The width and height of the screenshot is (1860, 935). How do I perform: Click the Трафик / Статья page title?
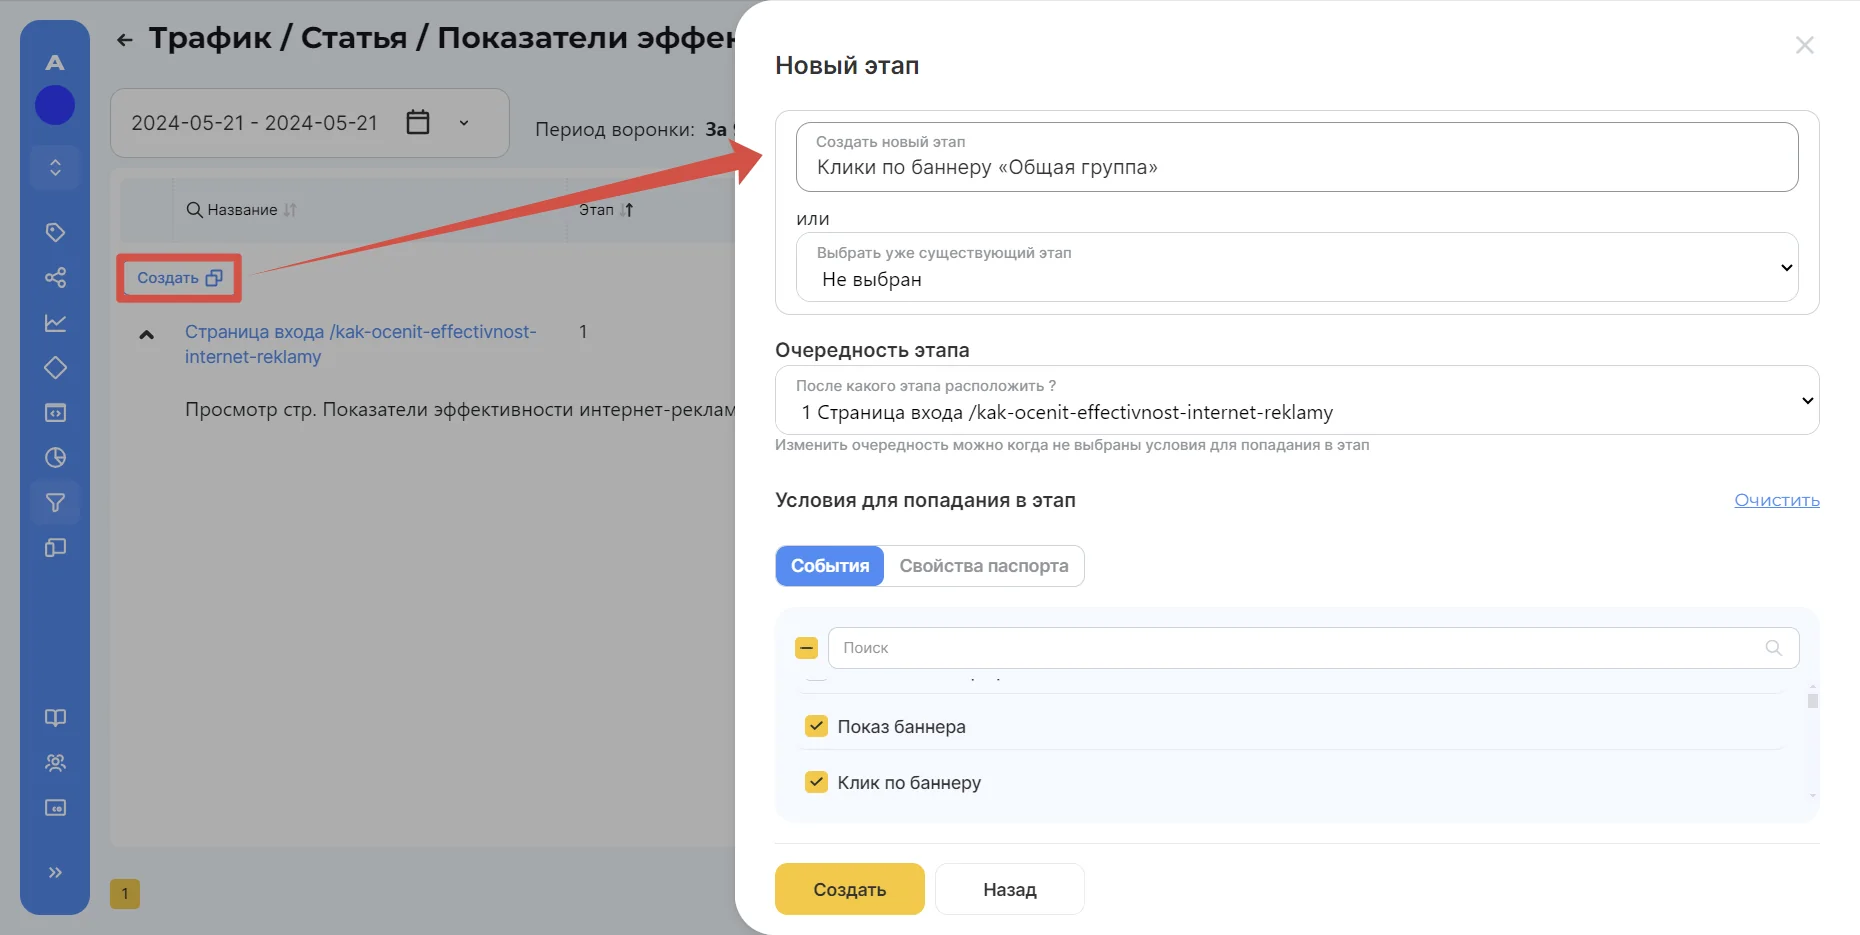point(441,38)
